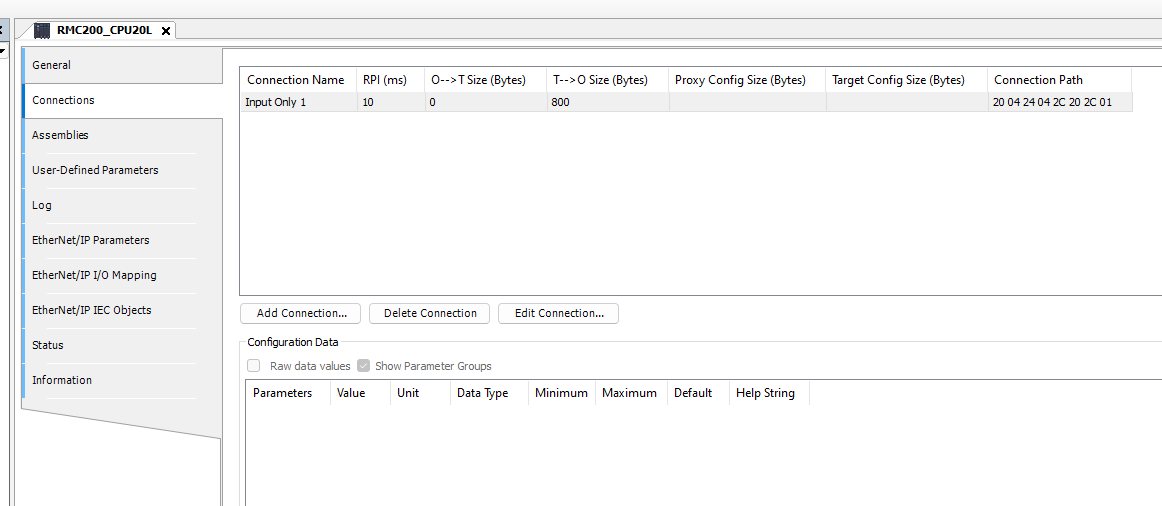
Task: Open the panel dropdown arrow at left edge
Action: tap(2, 51)
